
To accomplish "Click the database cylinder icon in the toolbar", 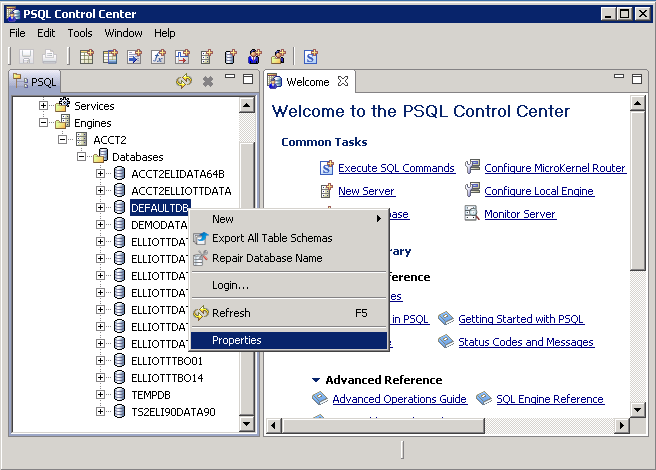I will (x=231, y=57).
